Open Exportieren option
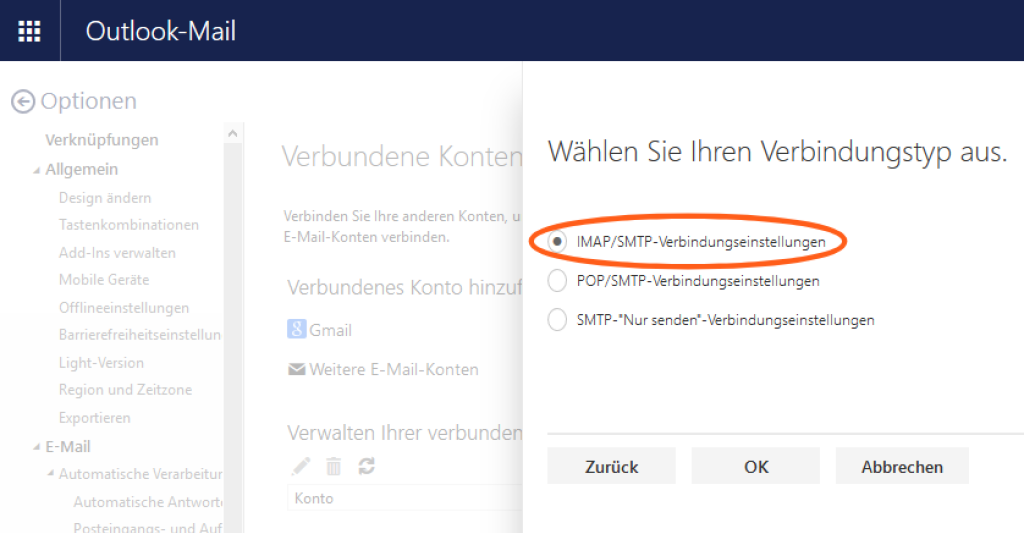The height and width of the screenshot is (533, 1024). pyautogui.click(x=95, y=418)
